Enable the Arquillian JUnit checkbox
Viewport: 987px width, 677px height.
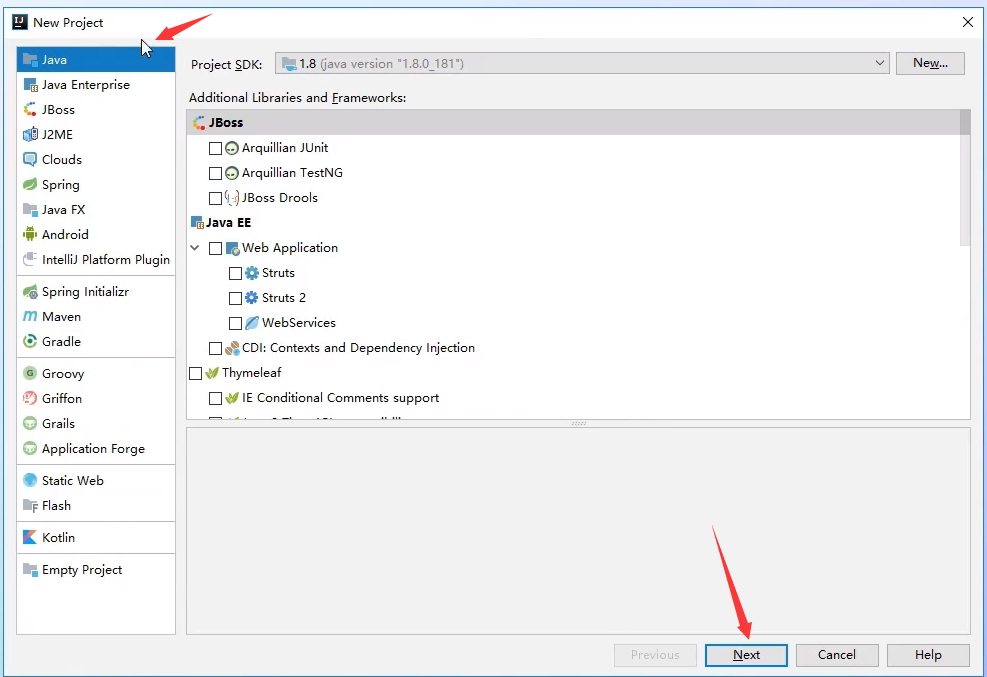click(x=215, y=148)
